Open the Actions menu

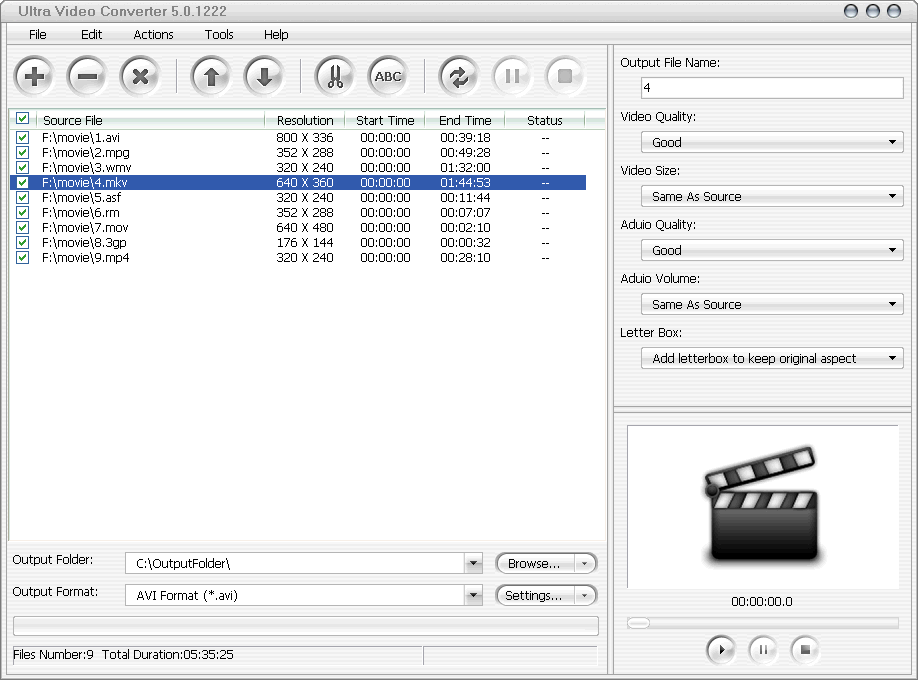153,34
